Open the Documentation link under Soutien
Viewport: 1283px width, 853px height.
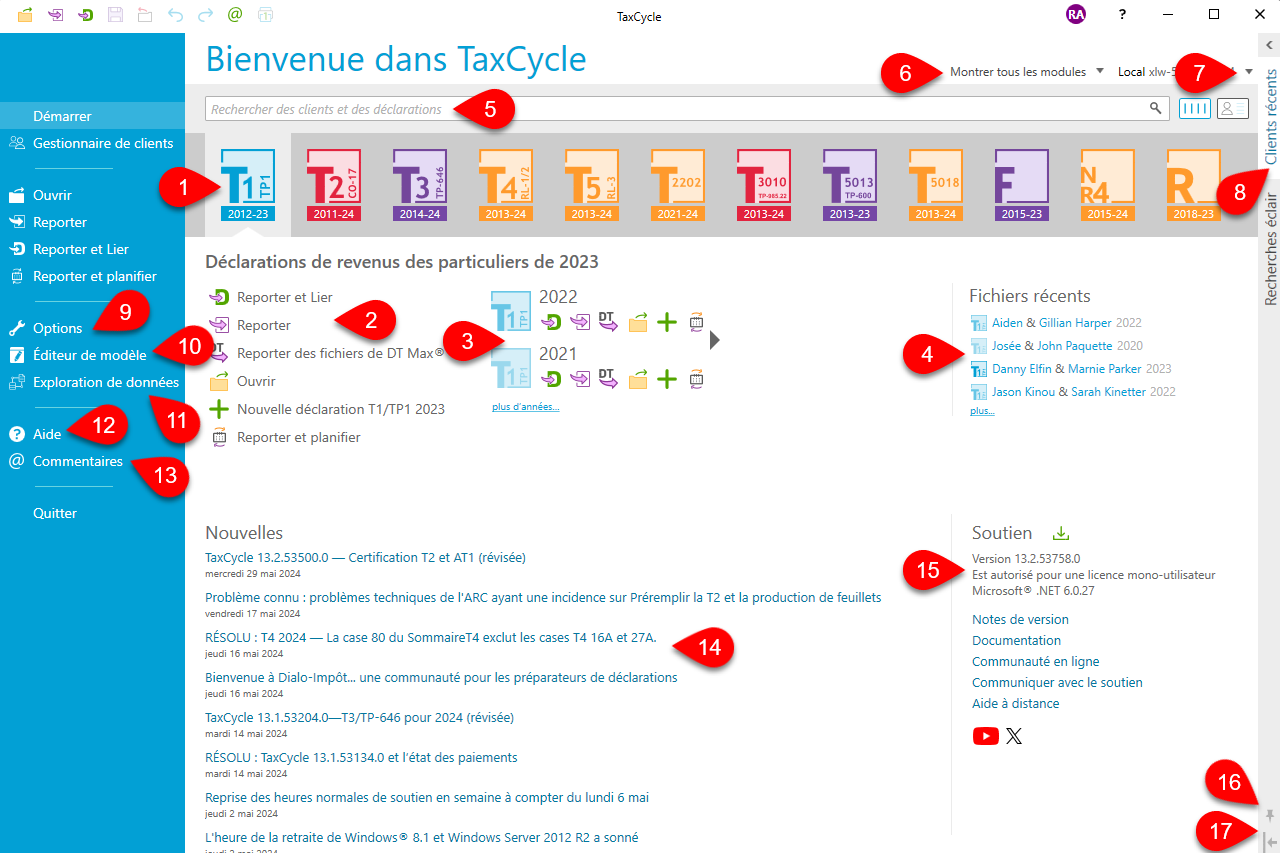click(1016, 640)
